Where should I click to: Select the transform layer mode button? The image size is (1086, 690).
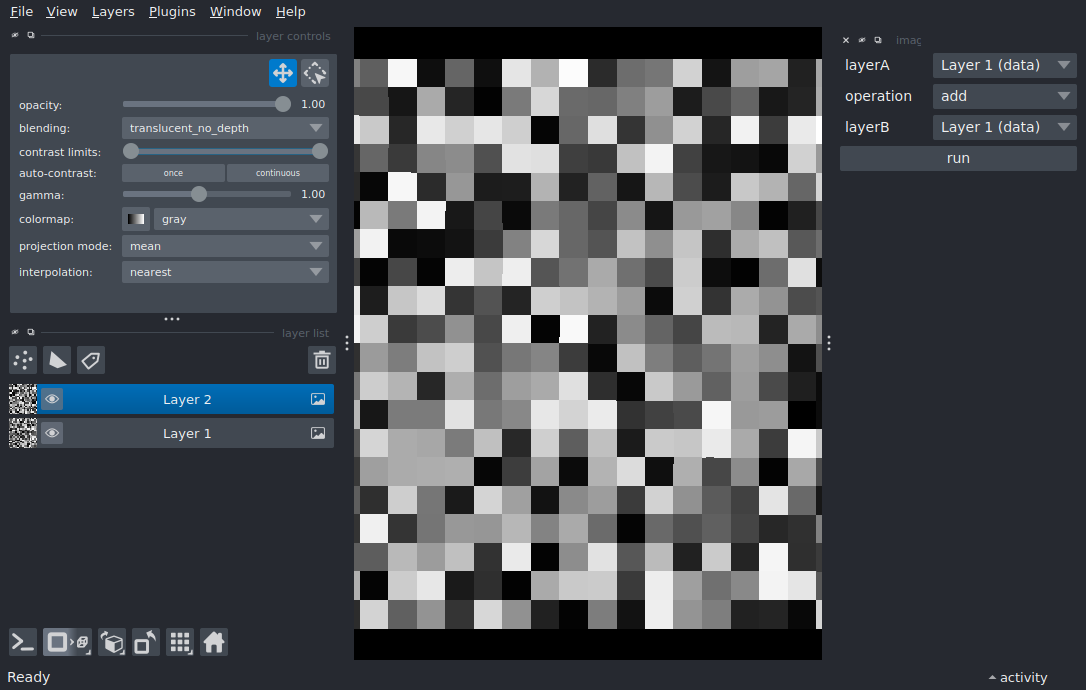315,73
